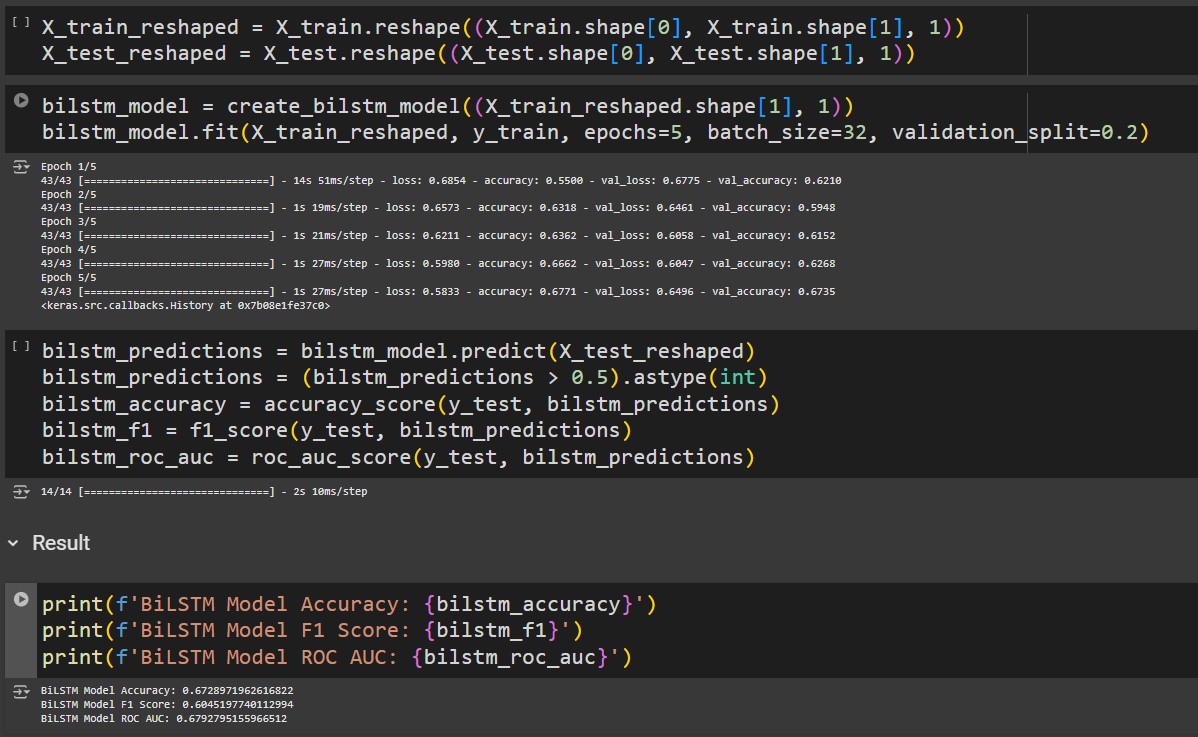Open output options for the training epochs output
1198x737 pixels.
point(21,166)
